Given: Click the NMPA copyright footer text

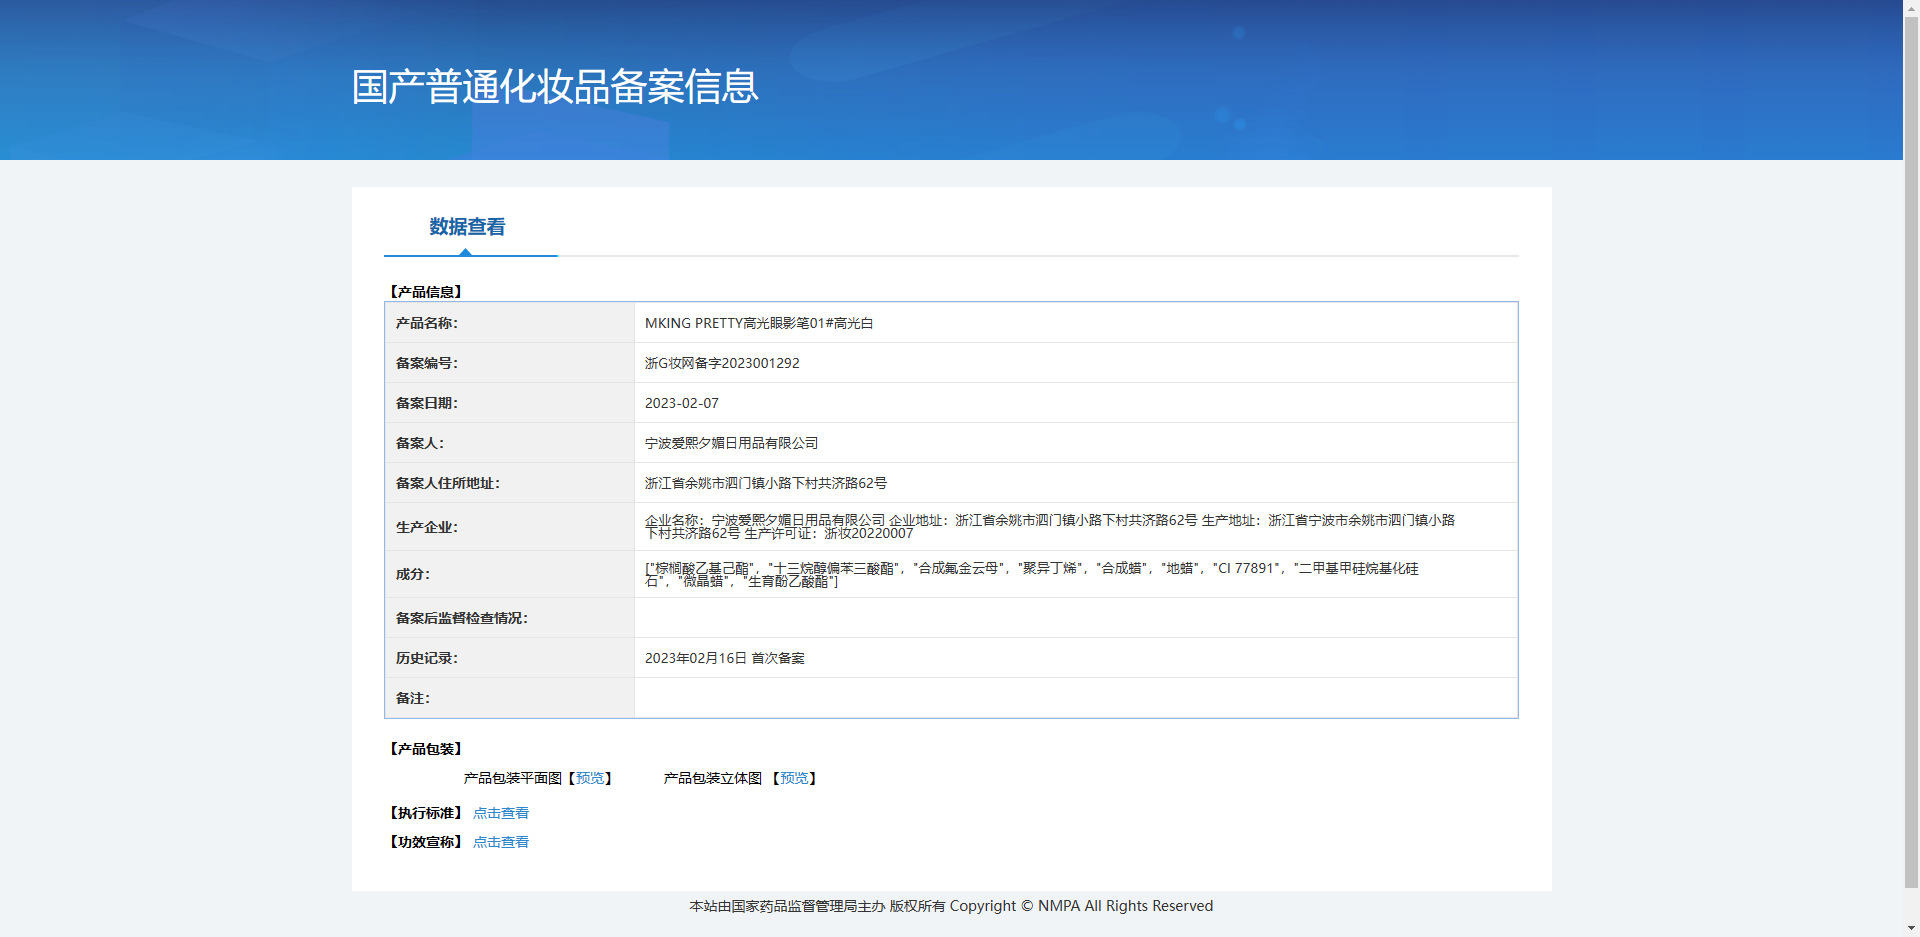Looking at the screenshot, I should point(951,906).
